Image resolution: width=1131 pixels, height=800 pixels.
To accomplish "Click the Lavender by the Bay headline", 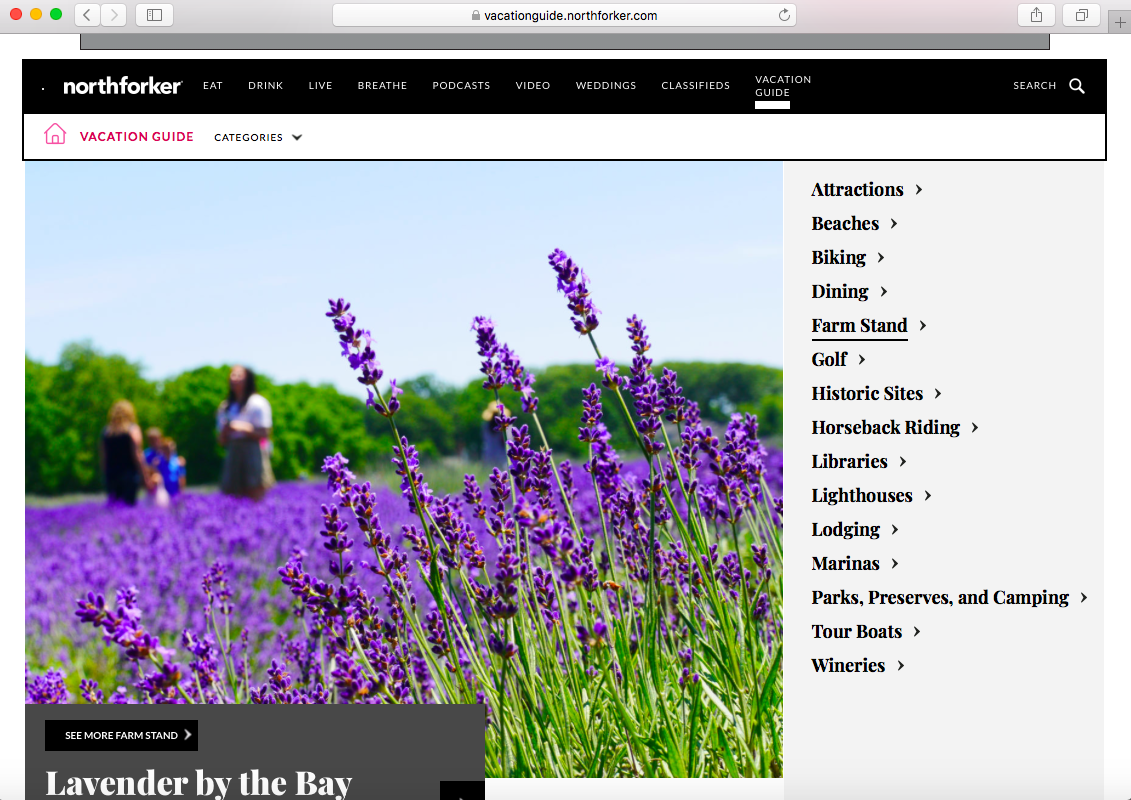I will point(199,782).
